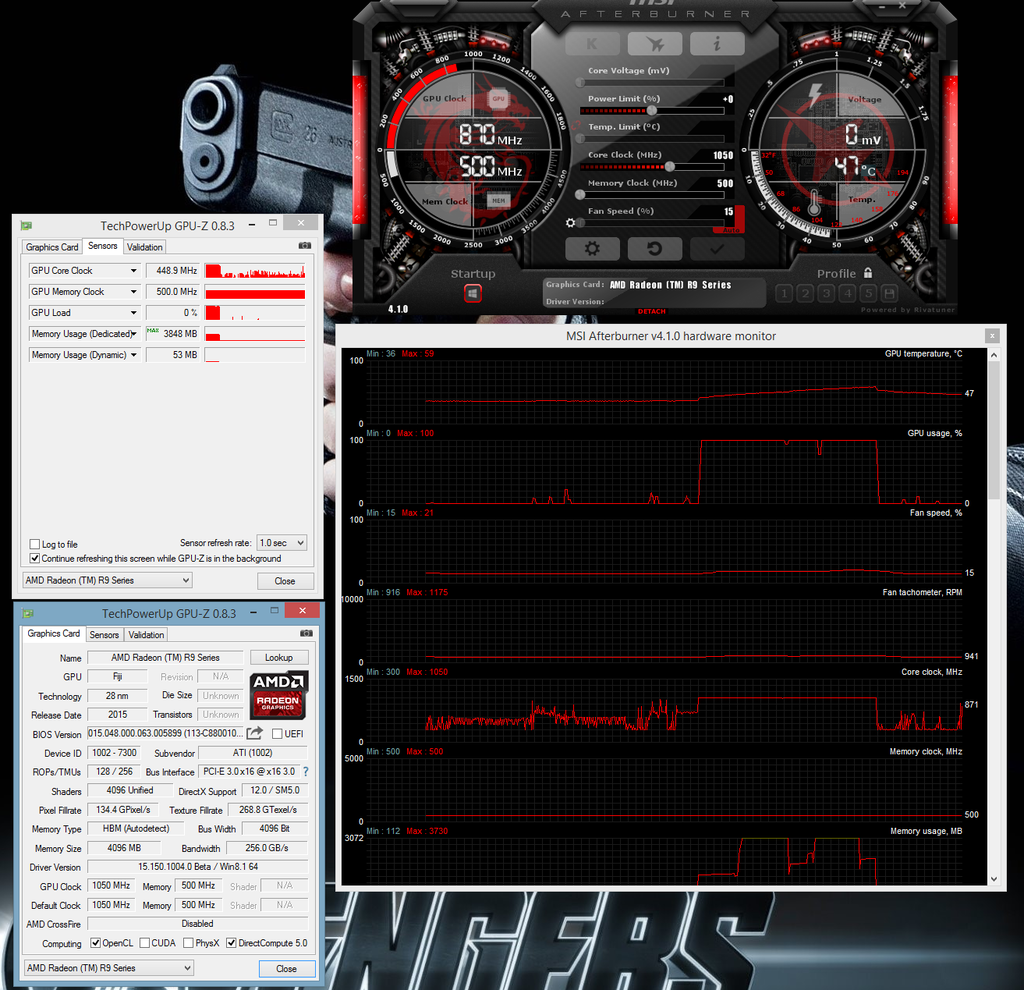Expand Memory Usage (Dynamic) sensor dropdown
The image size is (1024, 990).
click(133, 355)
